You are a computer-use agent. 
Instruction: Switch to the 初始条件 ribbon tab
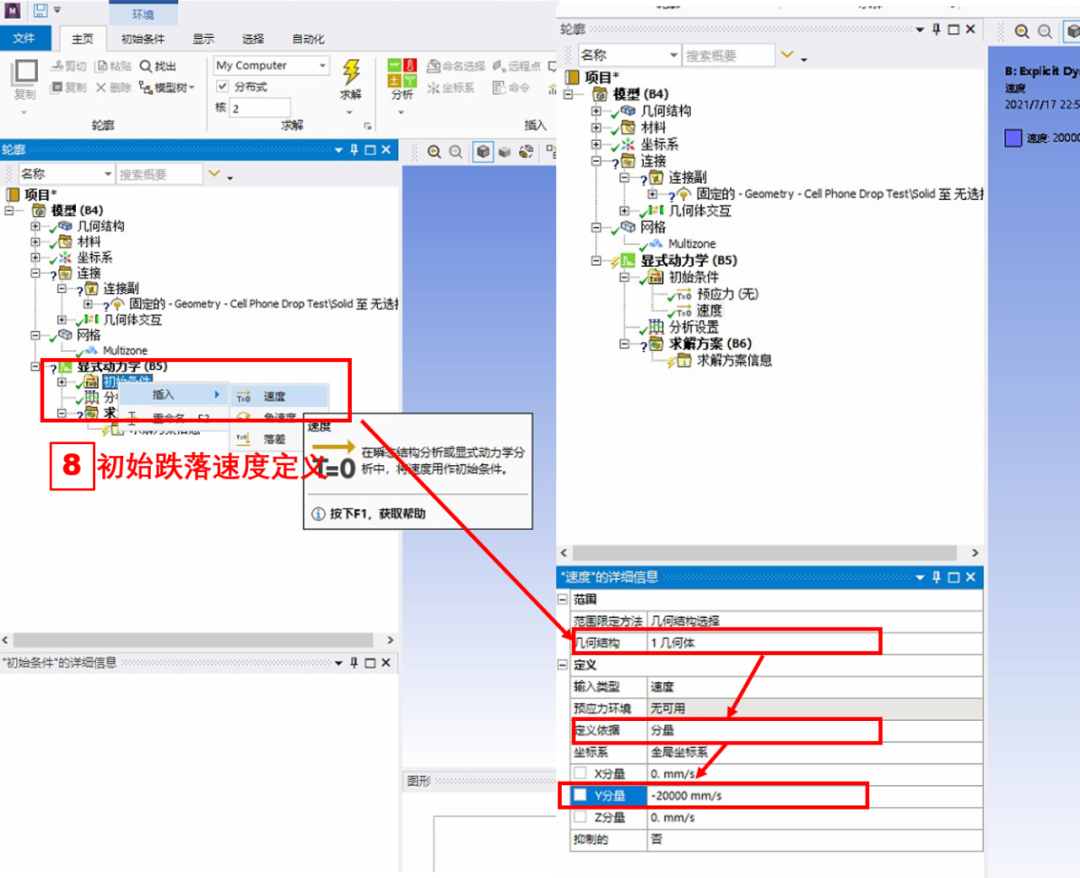(143, 39)
